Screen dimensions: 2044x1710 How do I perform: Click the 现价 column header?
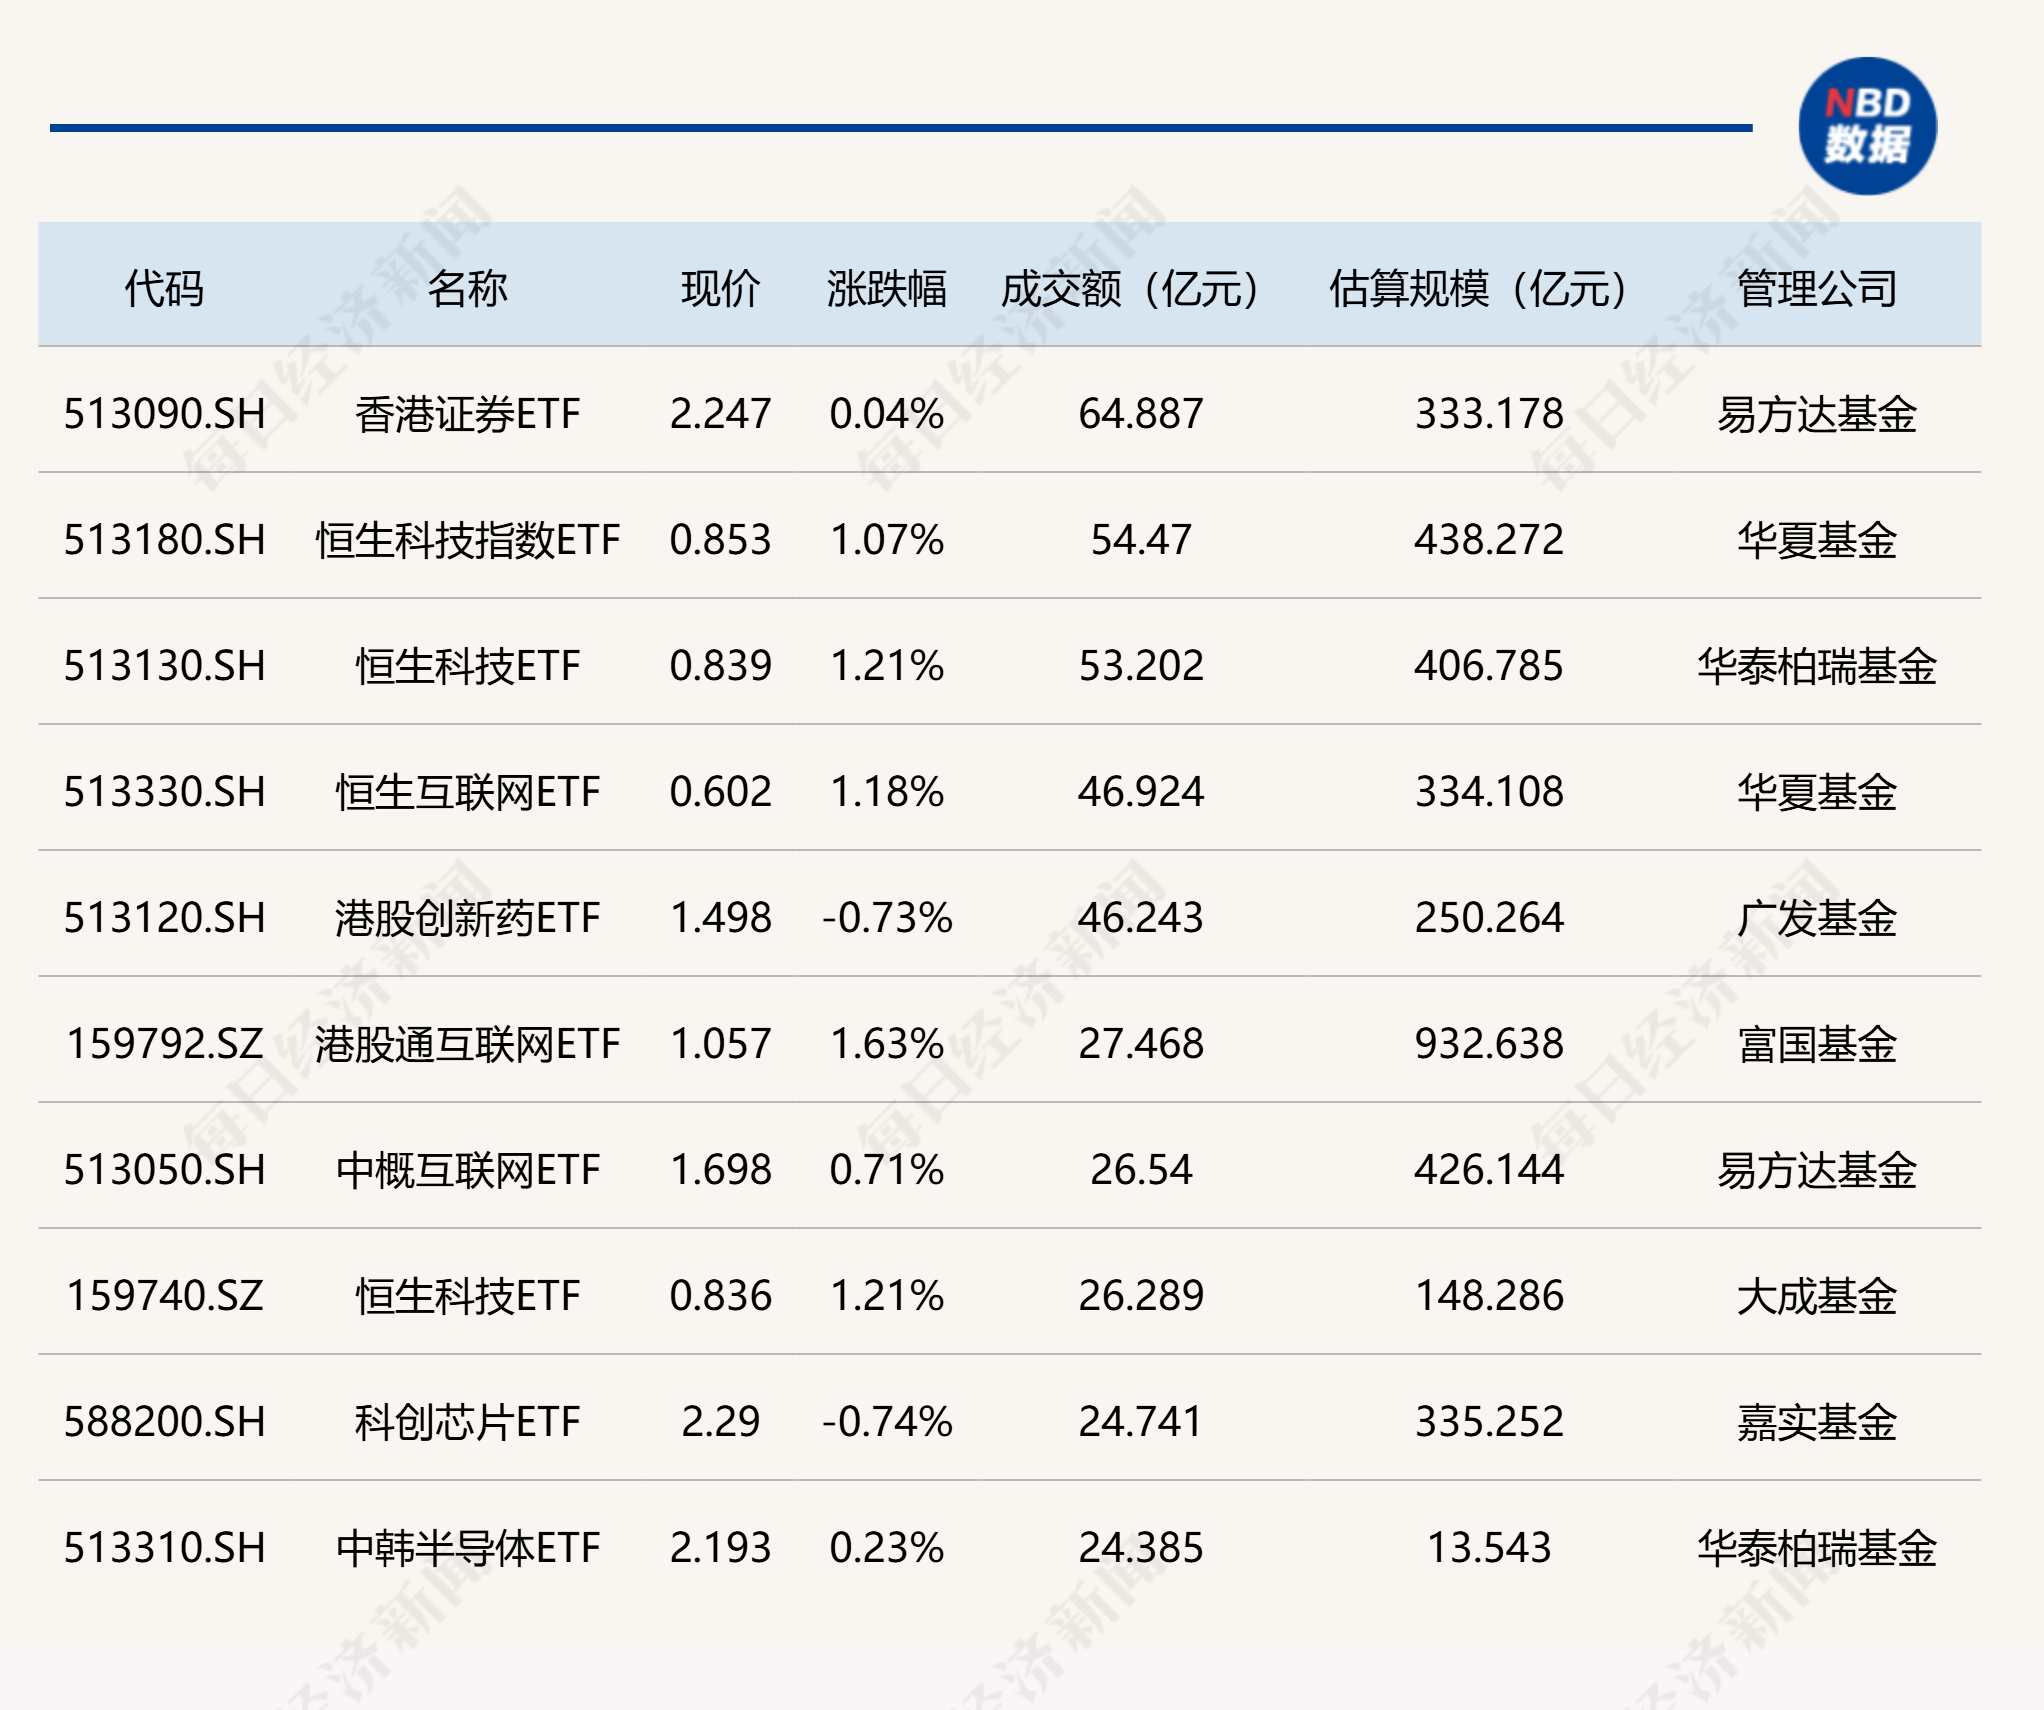[720, 289]
